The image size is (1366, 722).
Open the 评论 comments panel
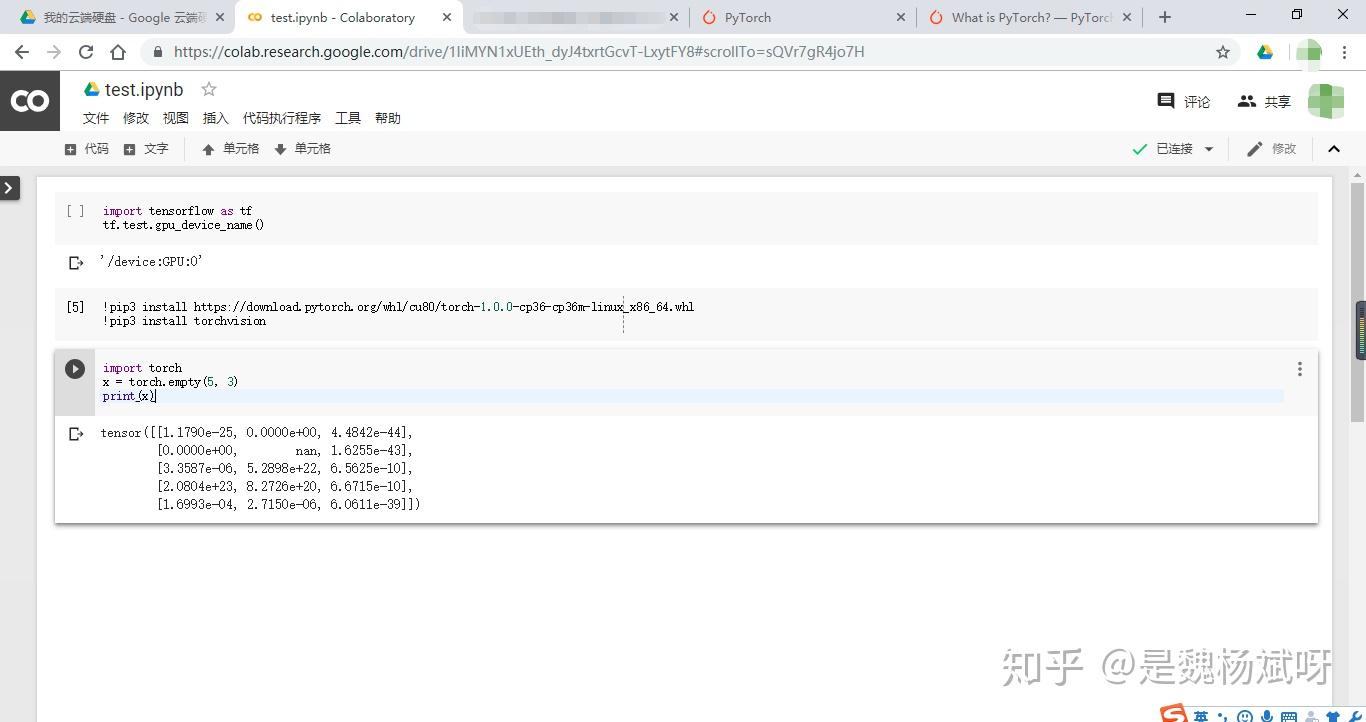(x=1183, y=101)
